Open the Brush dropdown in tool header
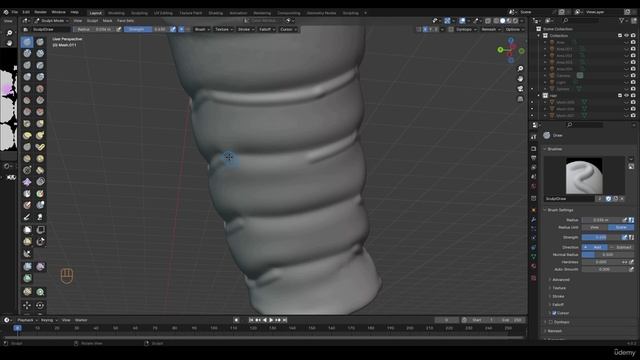640x360 pixels. [202, 29]
